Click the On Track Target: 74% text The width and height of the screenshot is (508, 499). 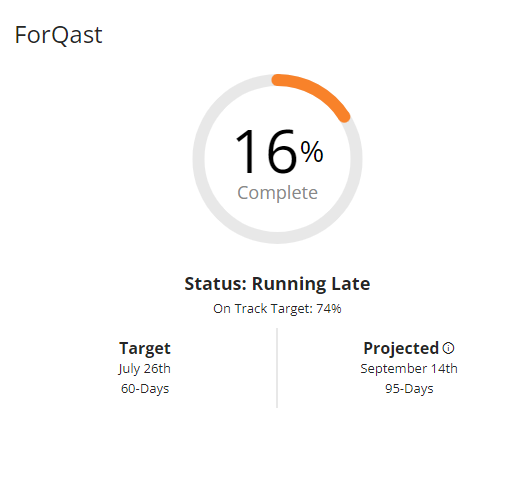277,309
